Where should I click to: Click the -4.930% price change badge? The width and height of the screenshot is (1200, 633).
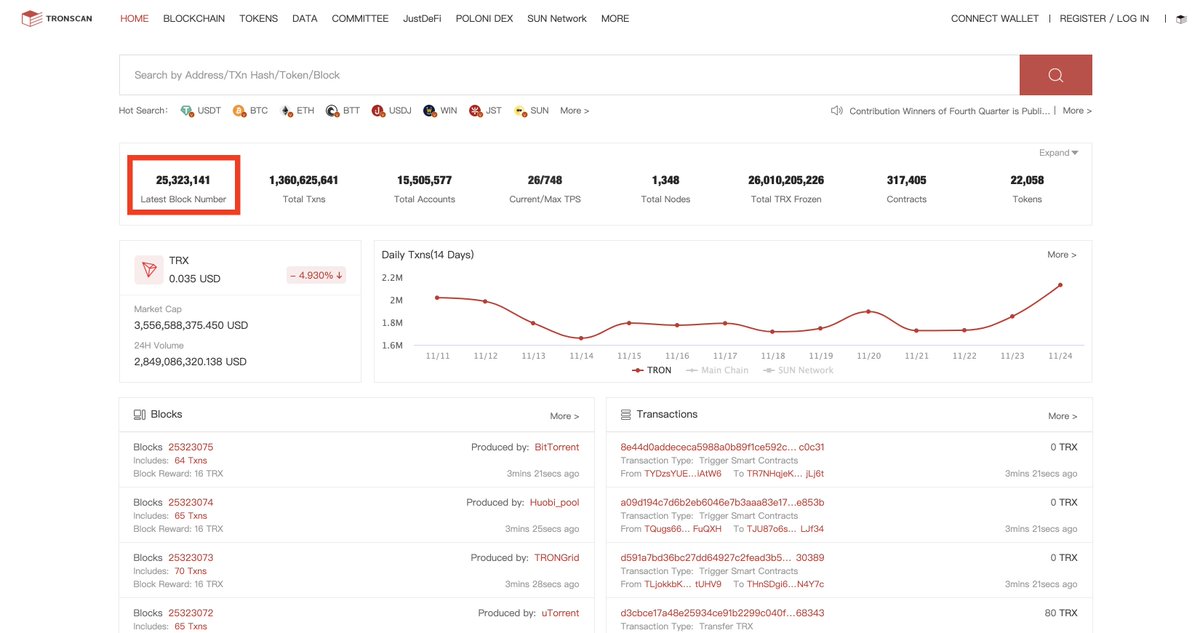pos(316,275)
